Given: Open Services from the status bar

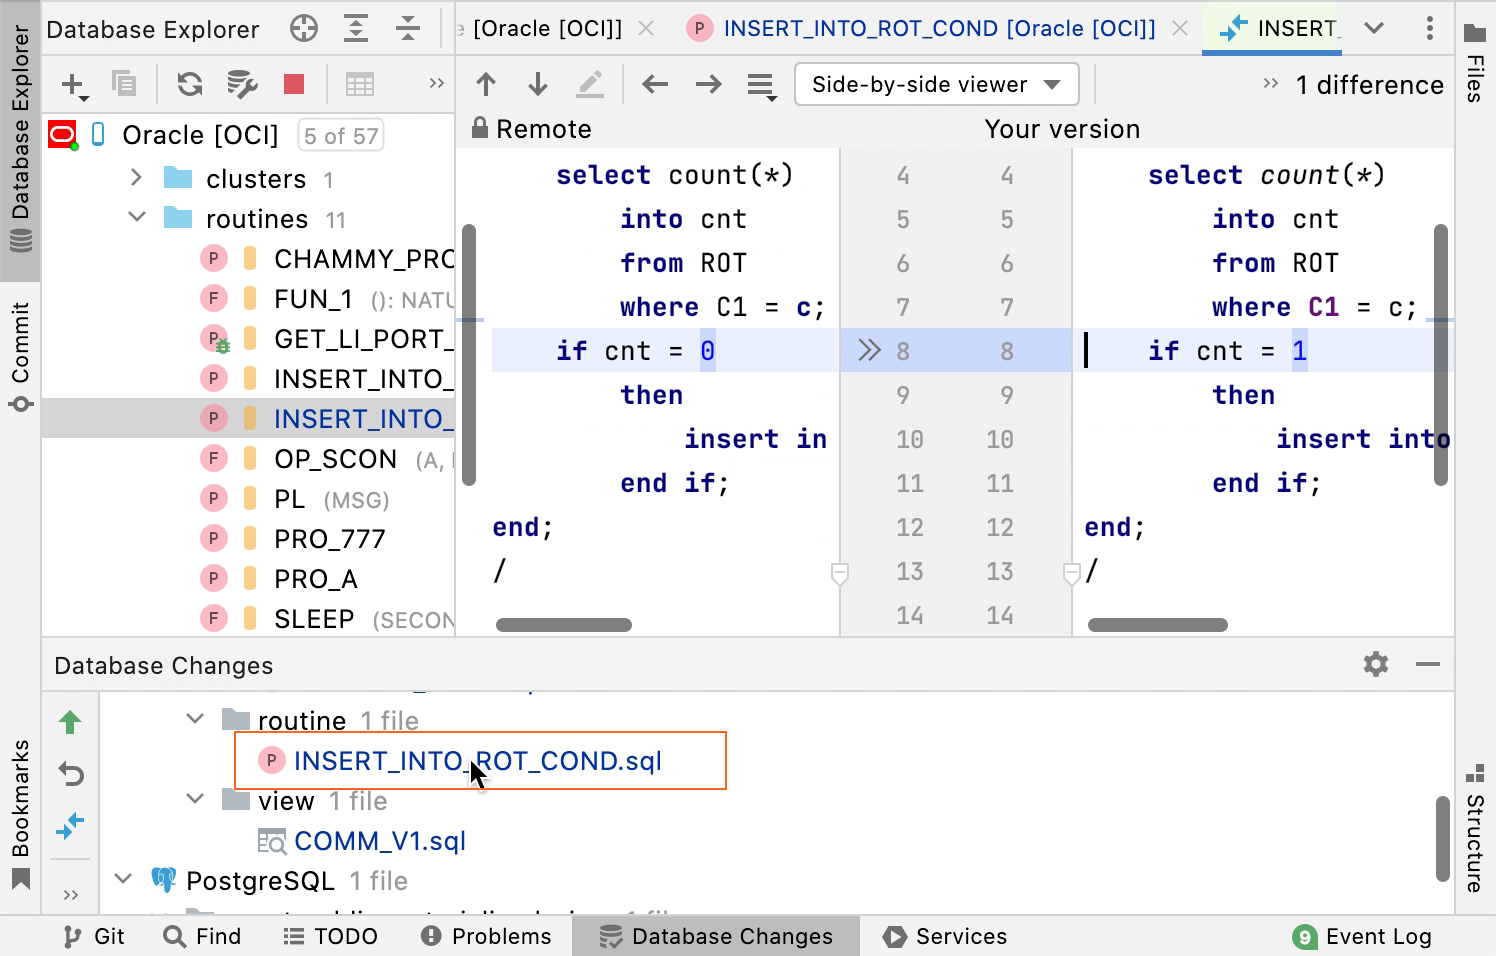Looking at the screenshot, I should [944, 936].
